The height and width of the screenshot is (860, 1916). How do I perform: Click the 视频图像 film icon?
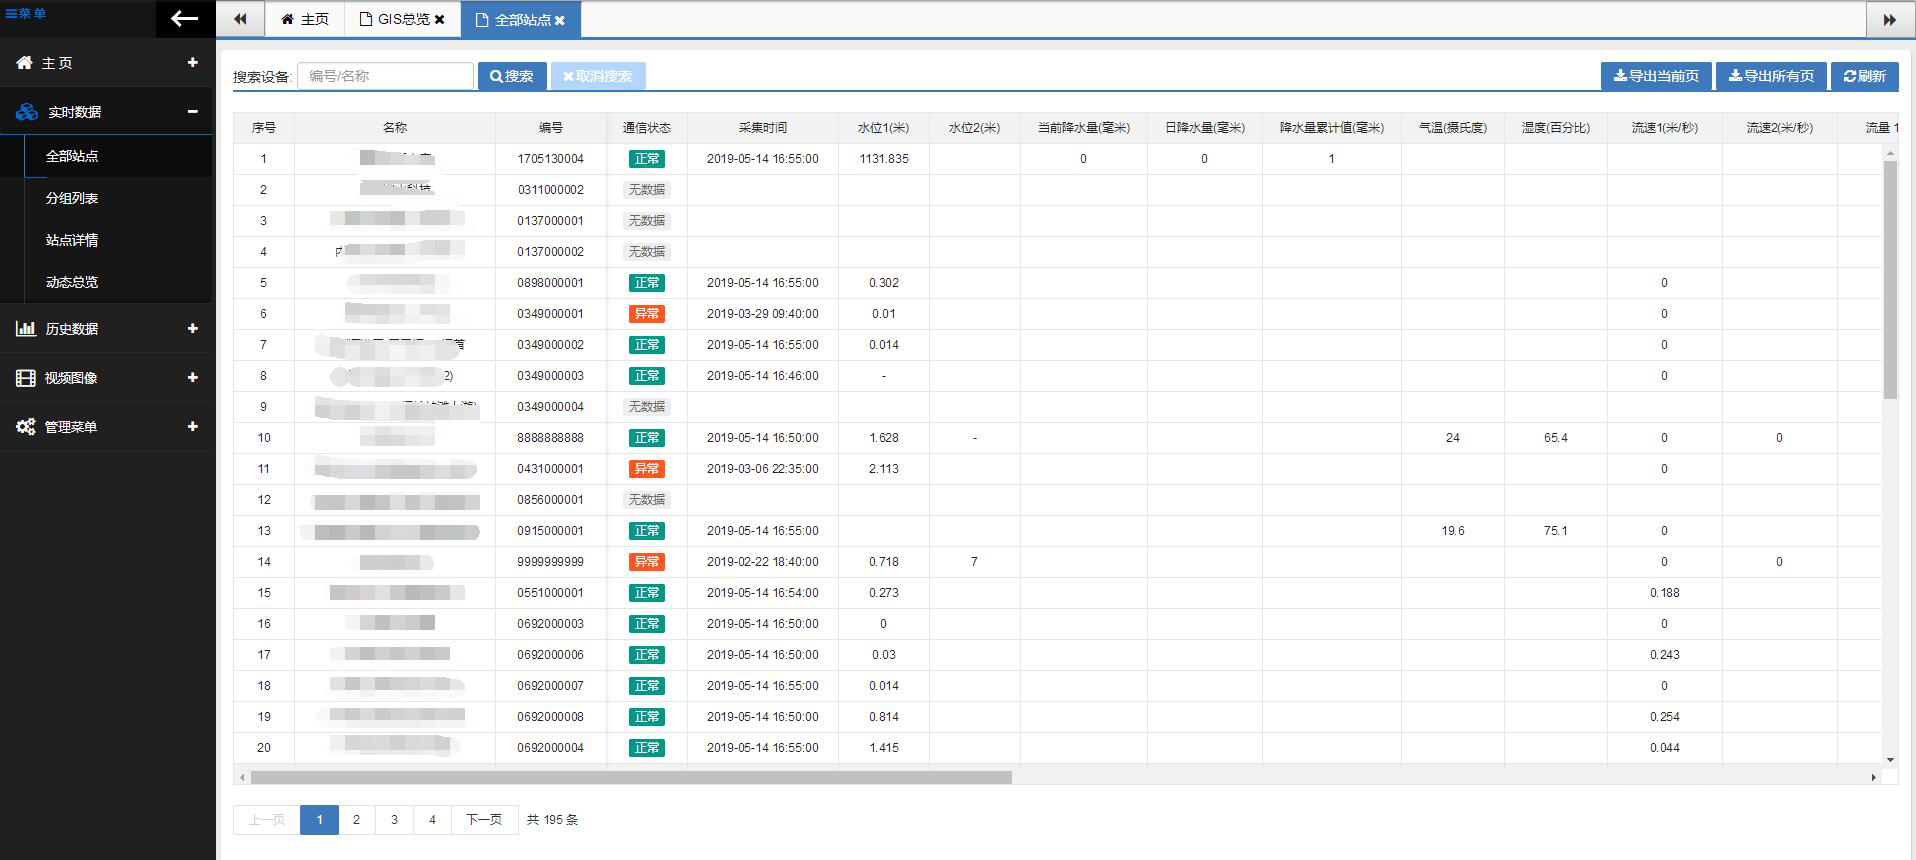pyautogui.click(x=26, y=377)
